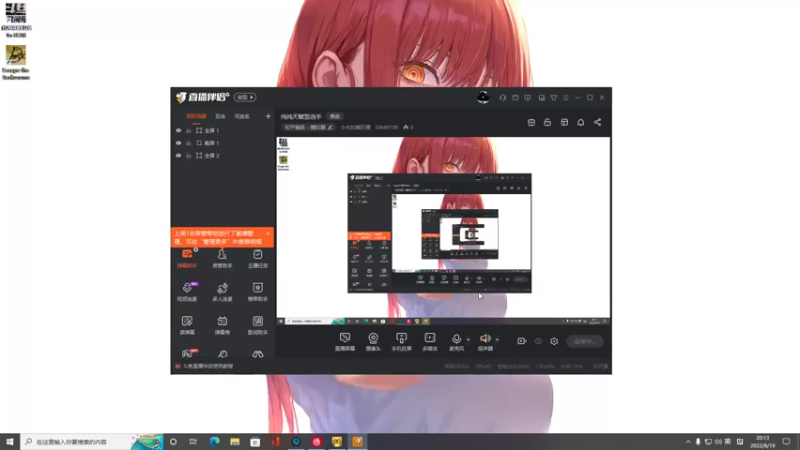Screen dimensions: 800x450
Task: Open Microsoft Edge from taskbar
Action: pyautogui.click(x=214, y=442)
